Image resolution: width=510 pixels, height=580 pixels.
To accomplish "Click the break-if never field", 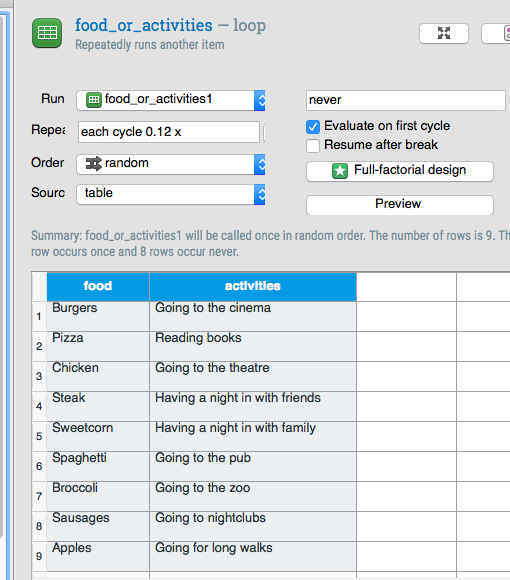I will (406, 100).
